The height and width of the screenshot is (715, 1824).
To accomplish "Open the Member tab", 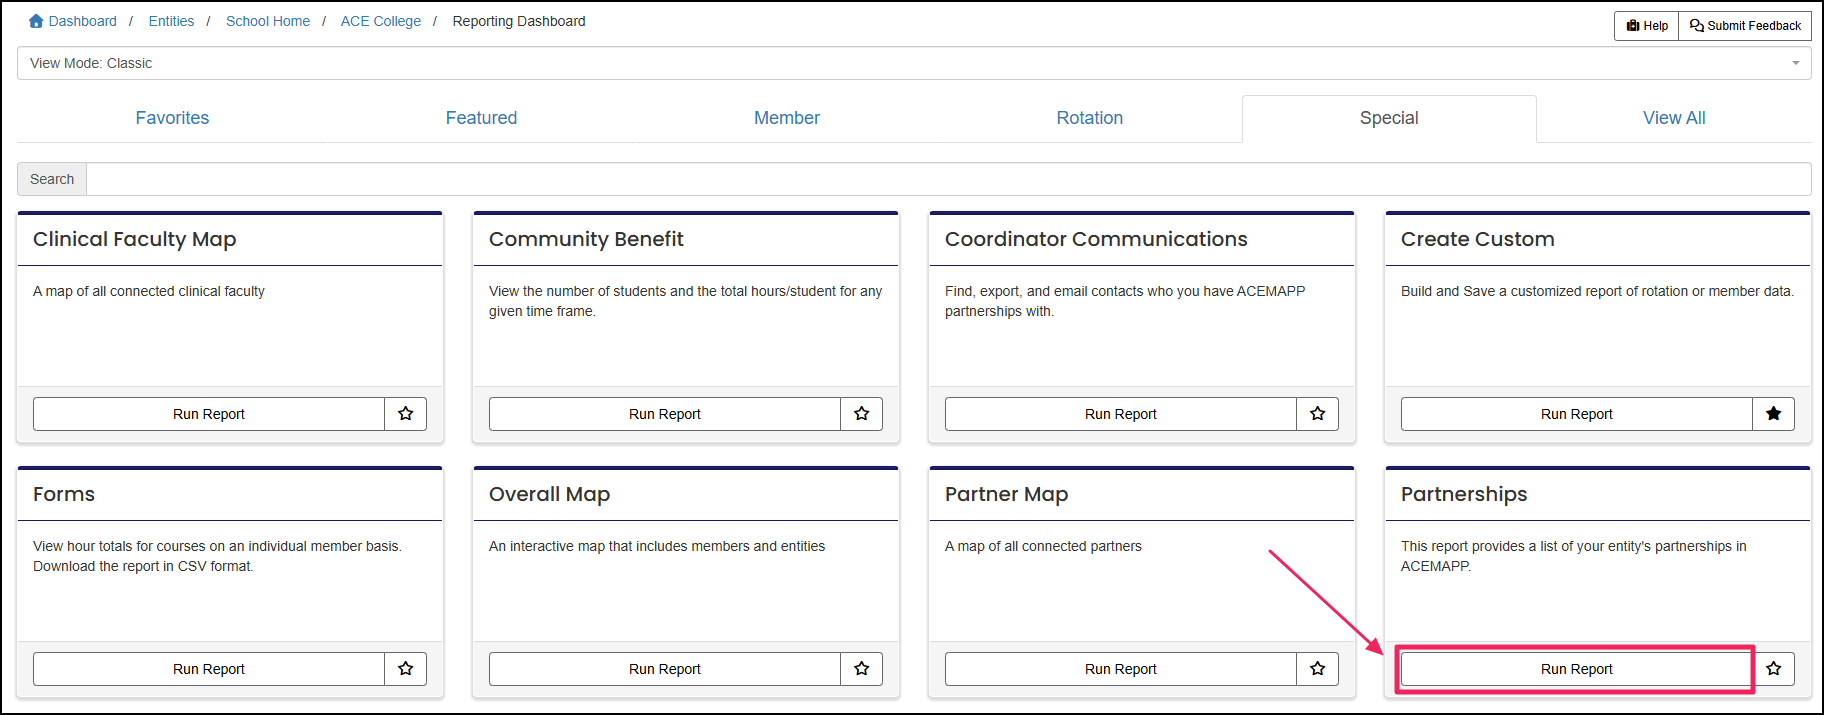I will 787,118.
